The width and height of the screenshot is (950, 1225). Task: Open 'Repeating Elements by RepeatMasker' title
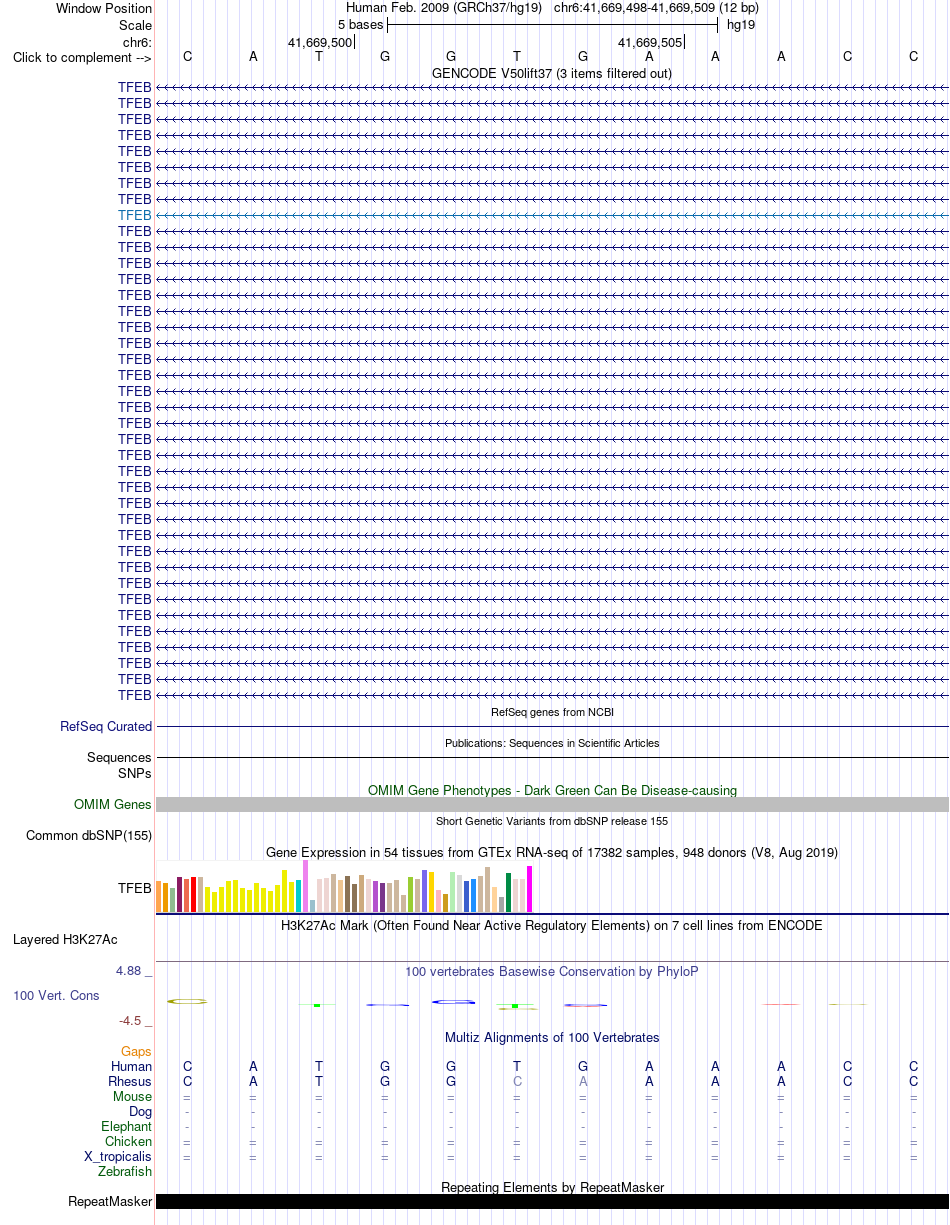pyautogui.click(x=552, y=1187)
